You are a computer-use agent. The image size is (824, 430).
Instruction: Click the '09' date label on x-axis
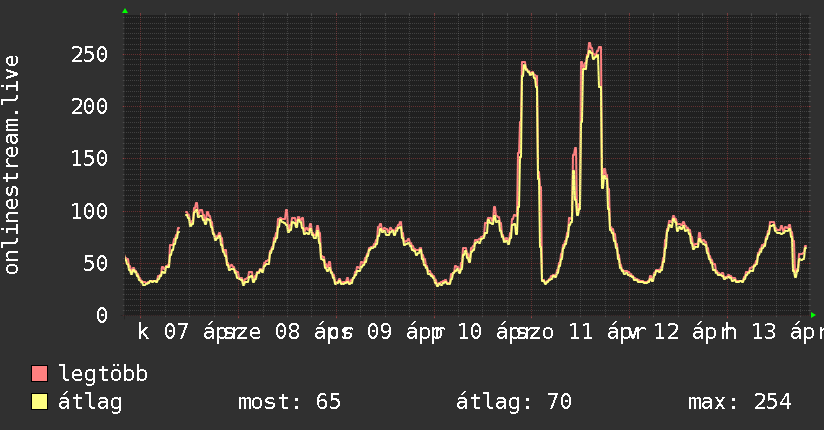(379, 332)
